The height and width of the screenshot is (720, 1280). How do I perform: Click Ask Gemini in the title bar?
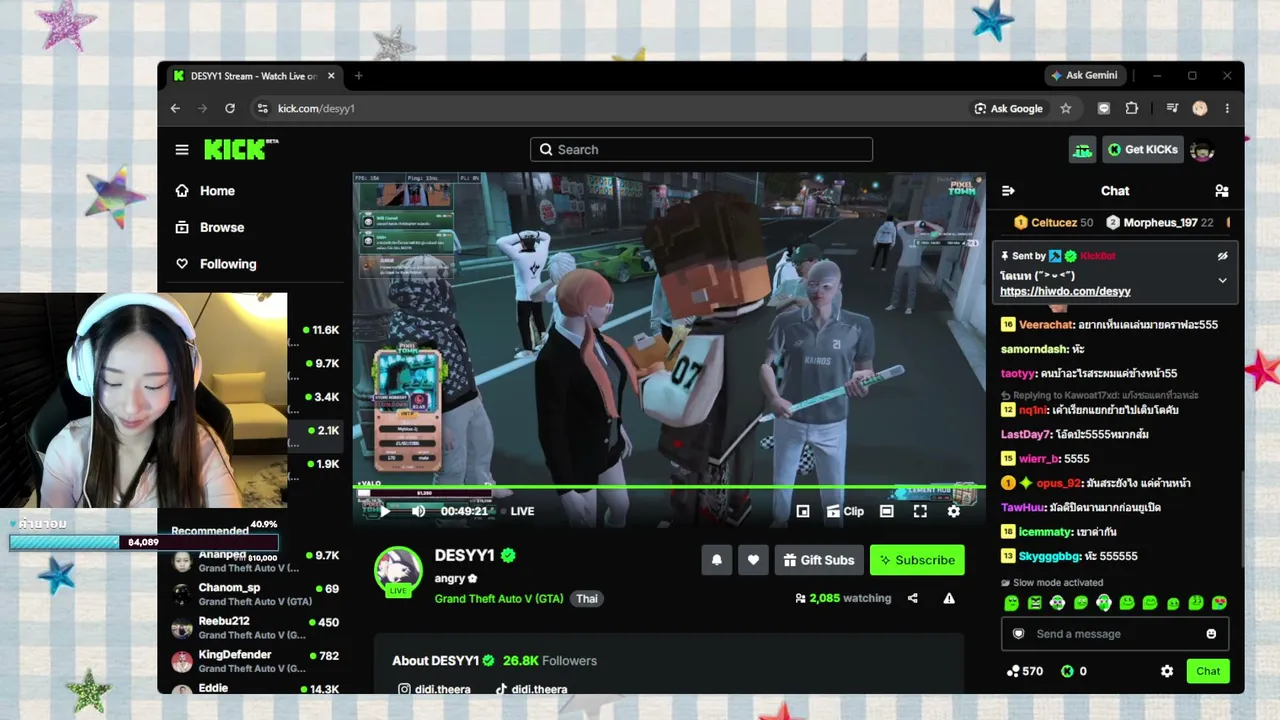point(1083,75)
